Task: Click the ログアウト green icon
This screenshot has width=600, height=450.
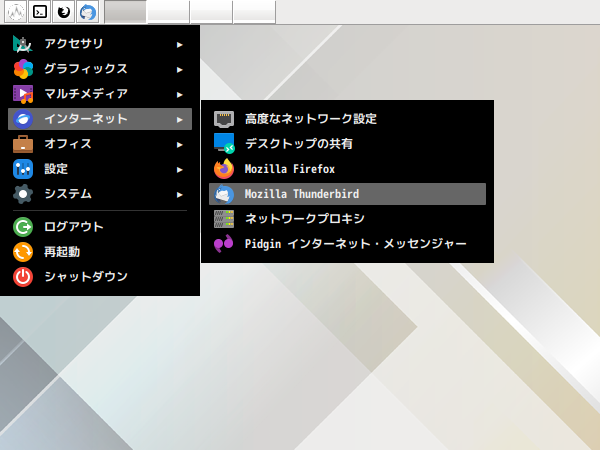Action: pos(23,227)
